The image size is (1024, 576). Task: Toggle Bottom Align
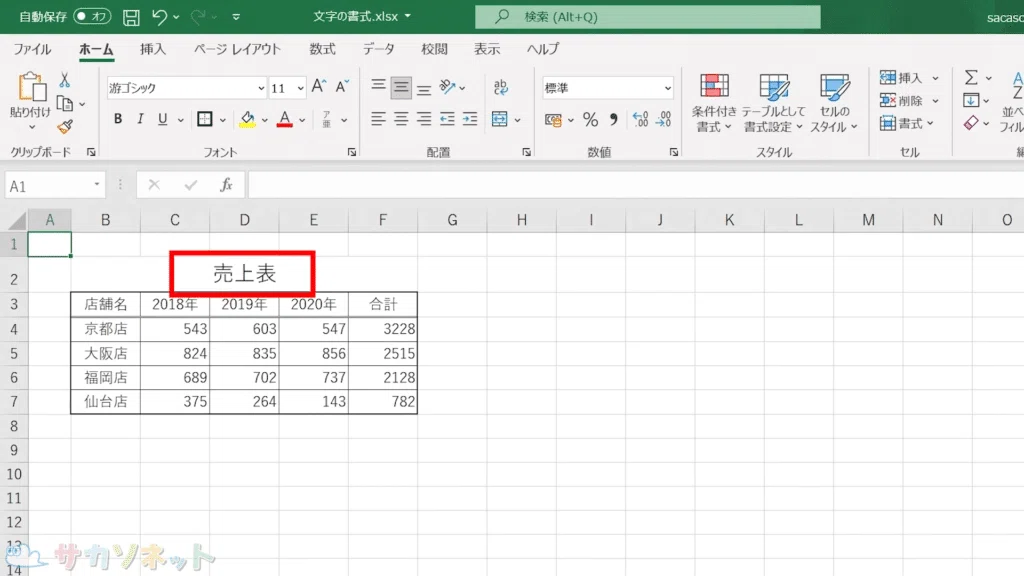coord(424,88)
